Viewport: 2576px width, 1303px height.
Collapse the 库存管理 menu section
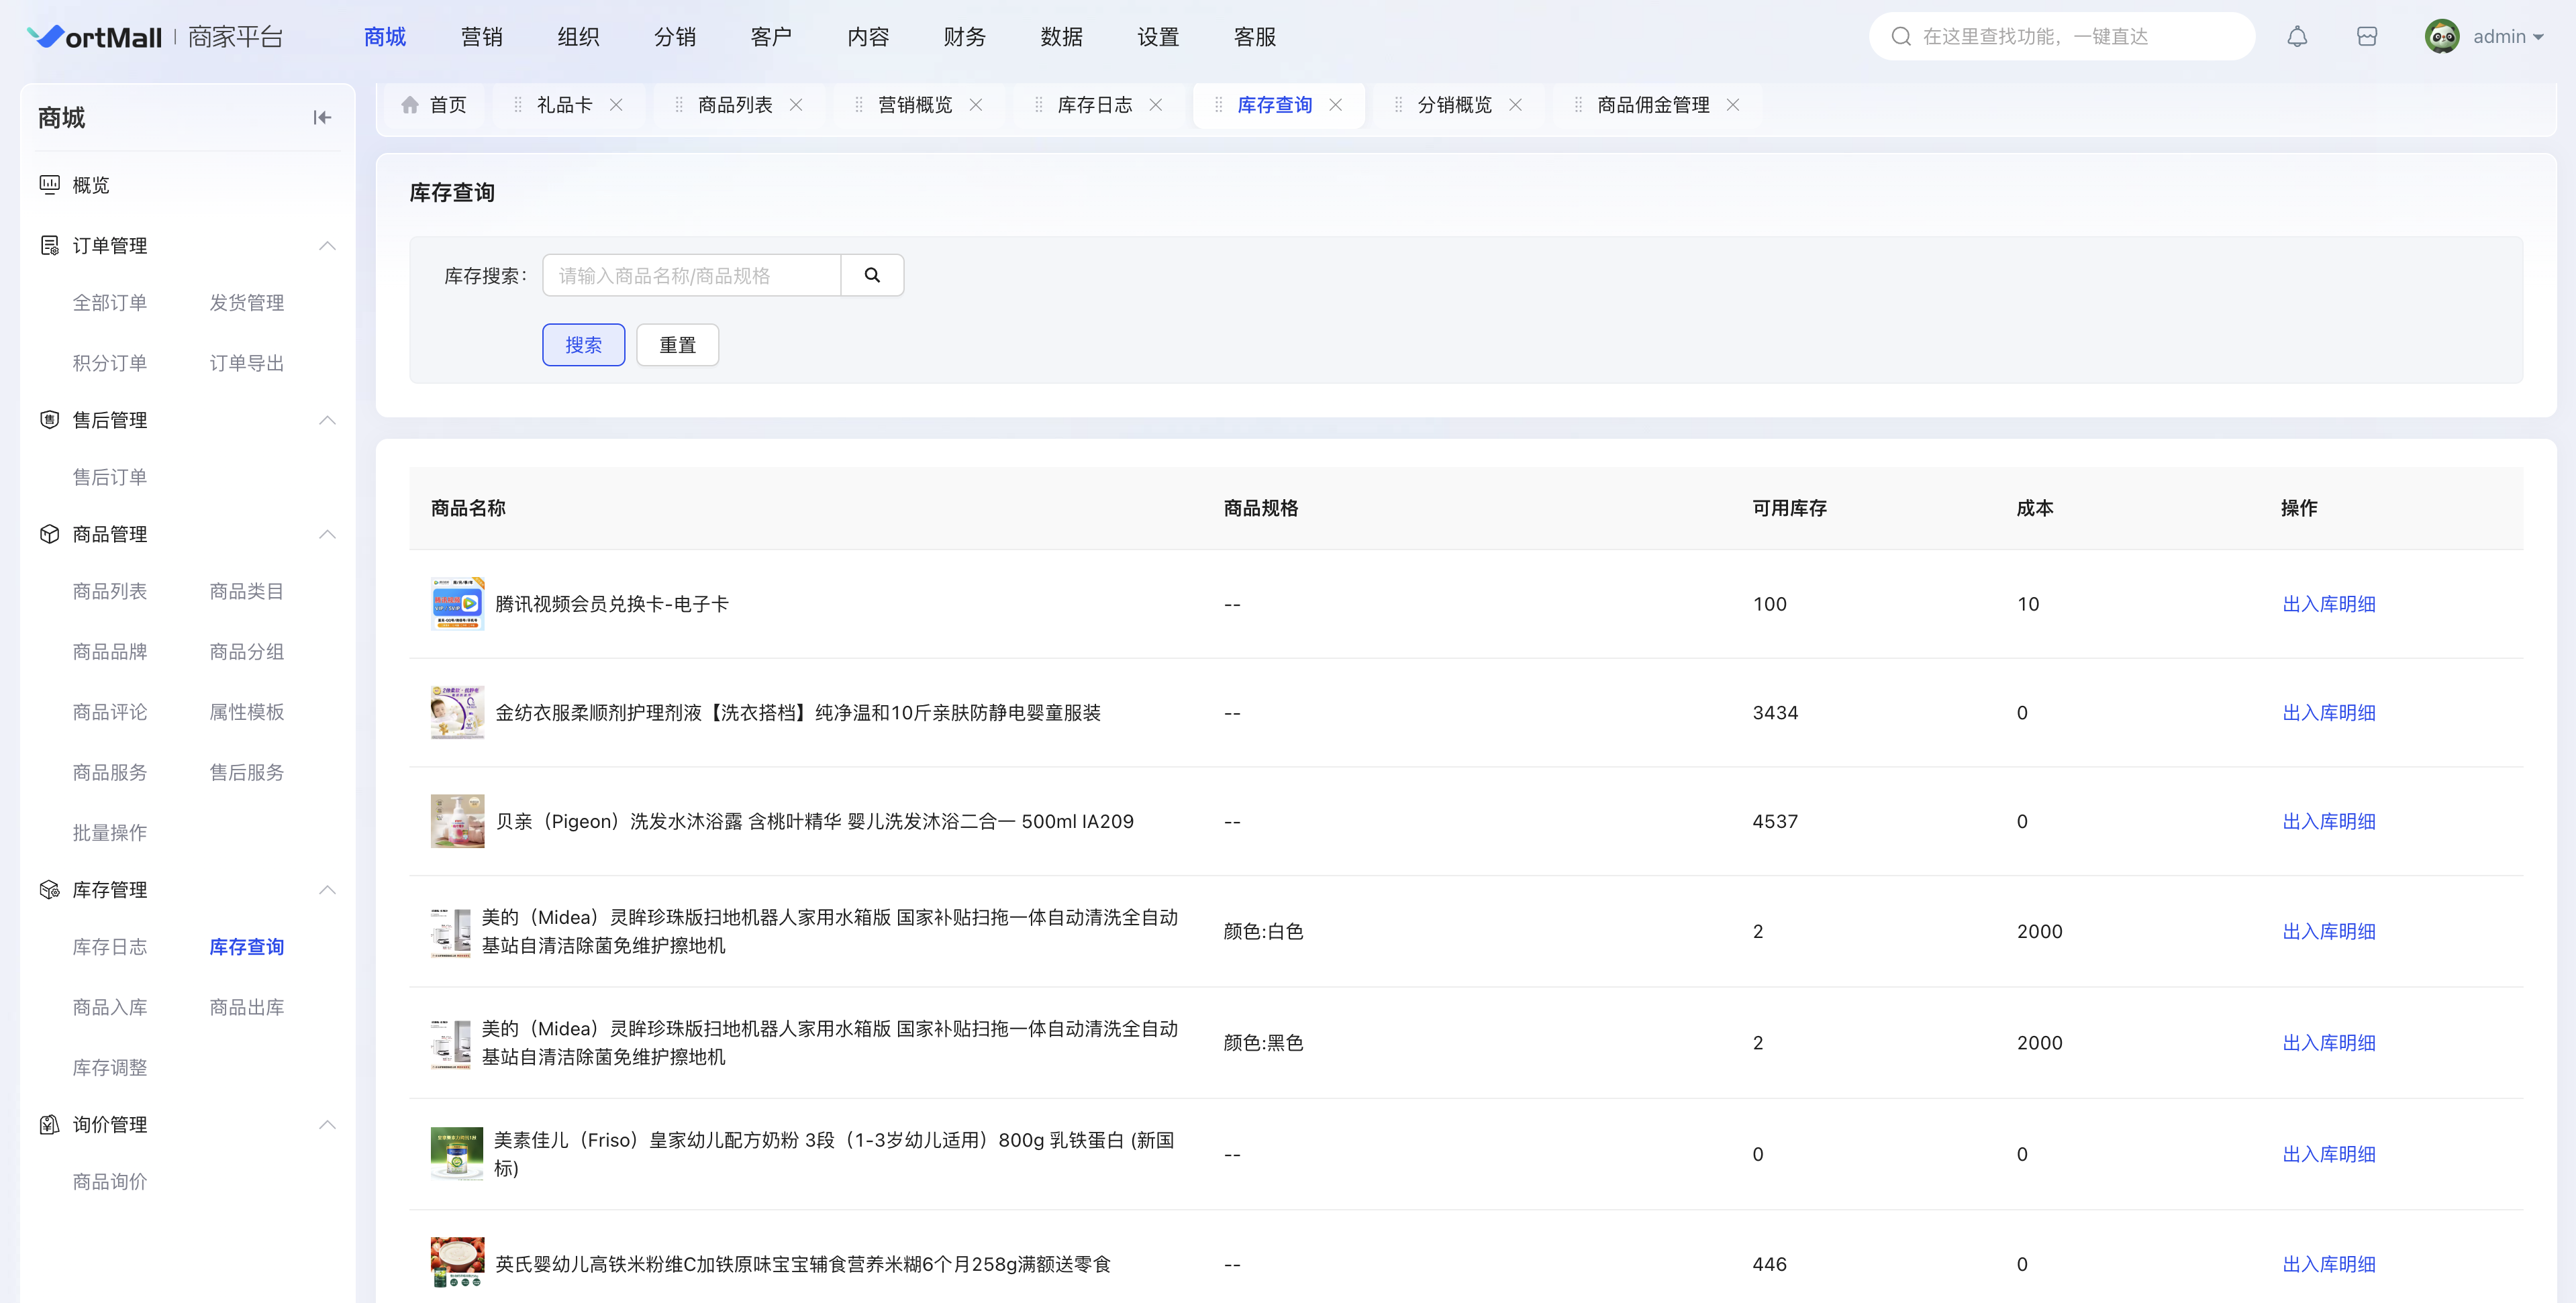point(327,890)
